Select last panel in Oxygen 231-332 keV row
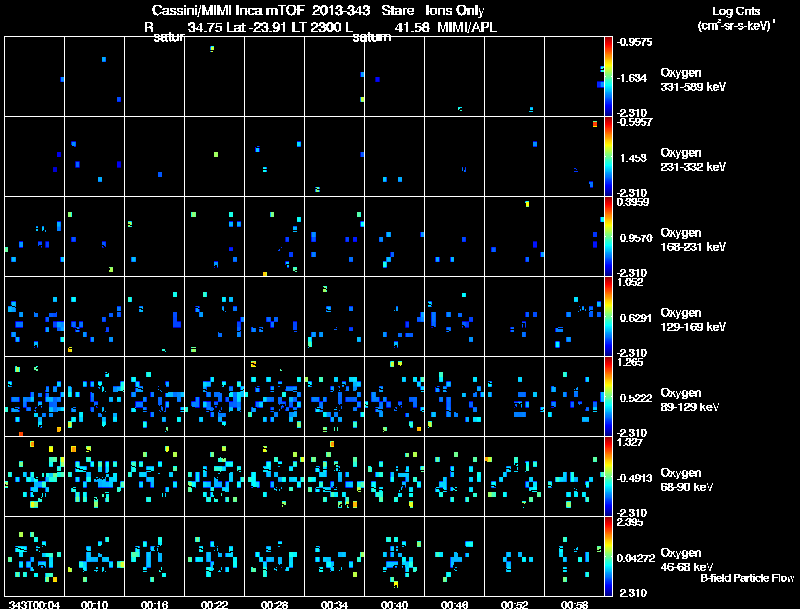 click(575, 156)
